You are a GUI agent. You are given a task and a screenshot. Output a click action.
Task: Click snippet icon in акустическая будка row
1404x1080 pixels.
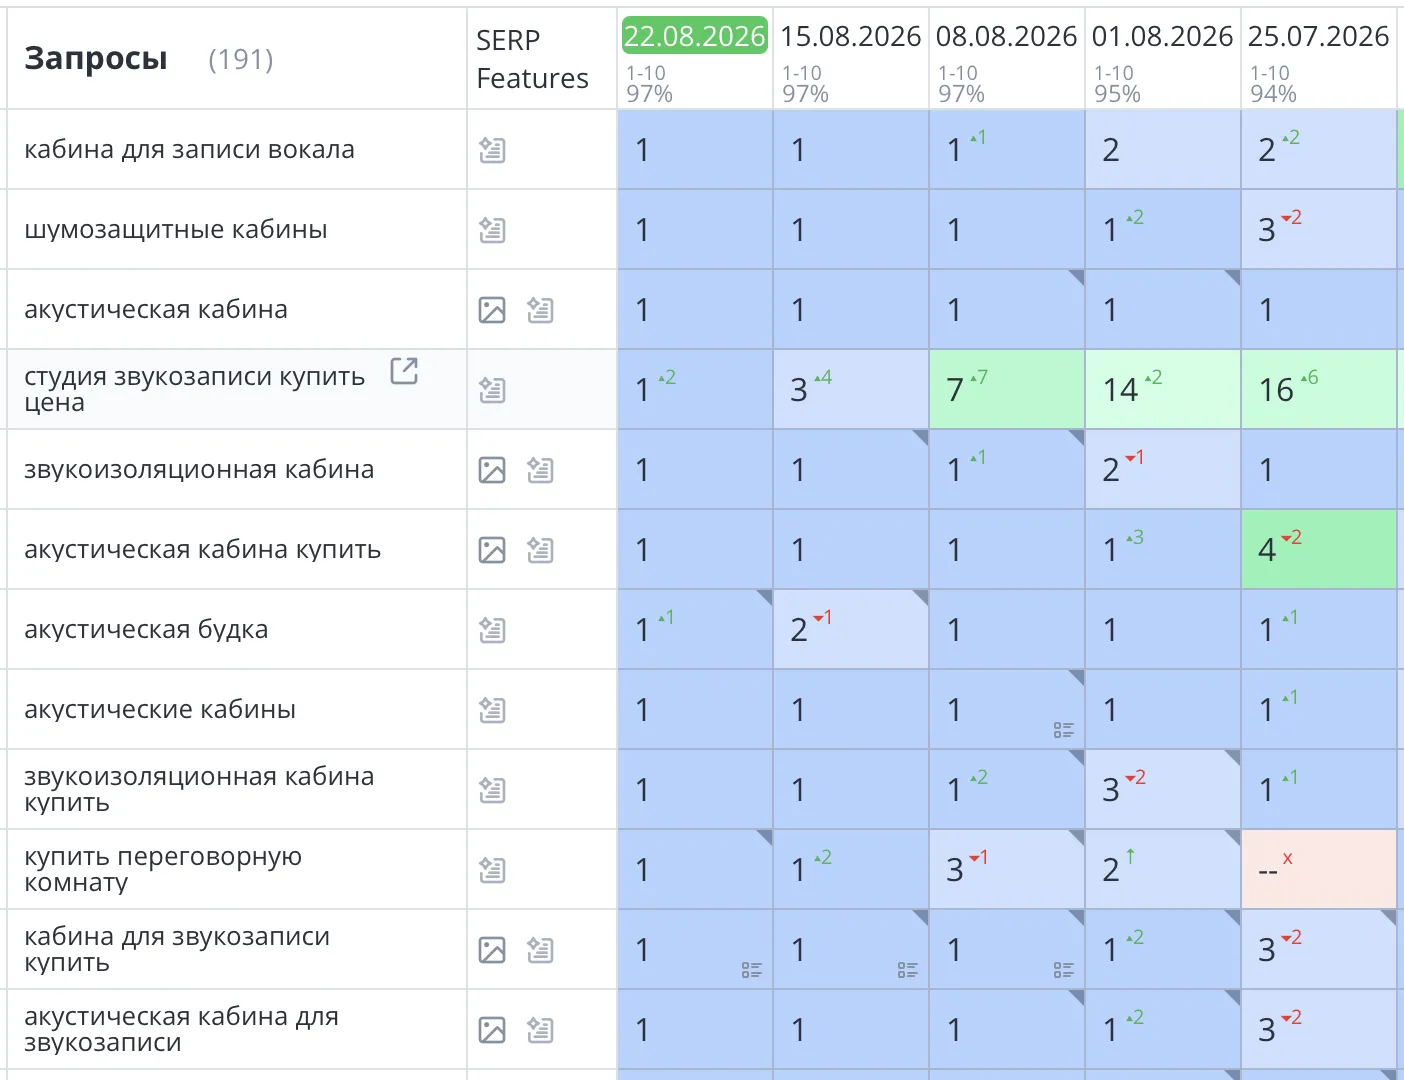pos(492,630)
